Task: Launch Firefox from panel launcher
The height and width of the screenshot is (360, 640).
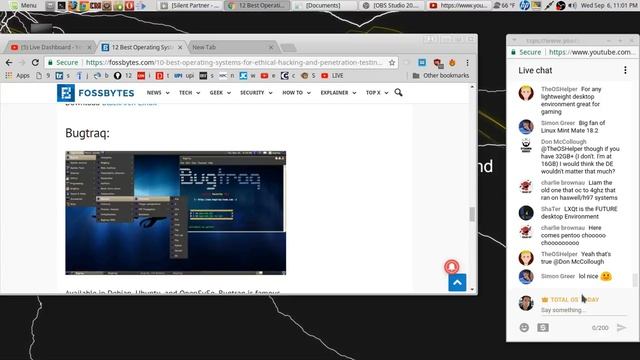Action: pos(73,5)
